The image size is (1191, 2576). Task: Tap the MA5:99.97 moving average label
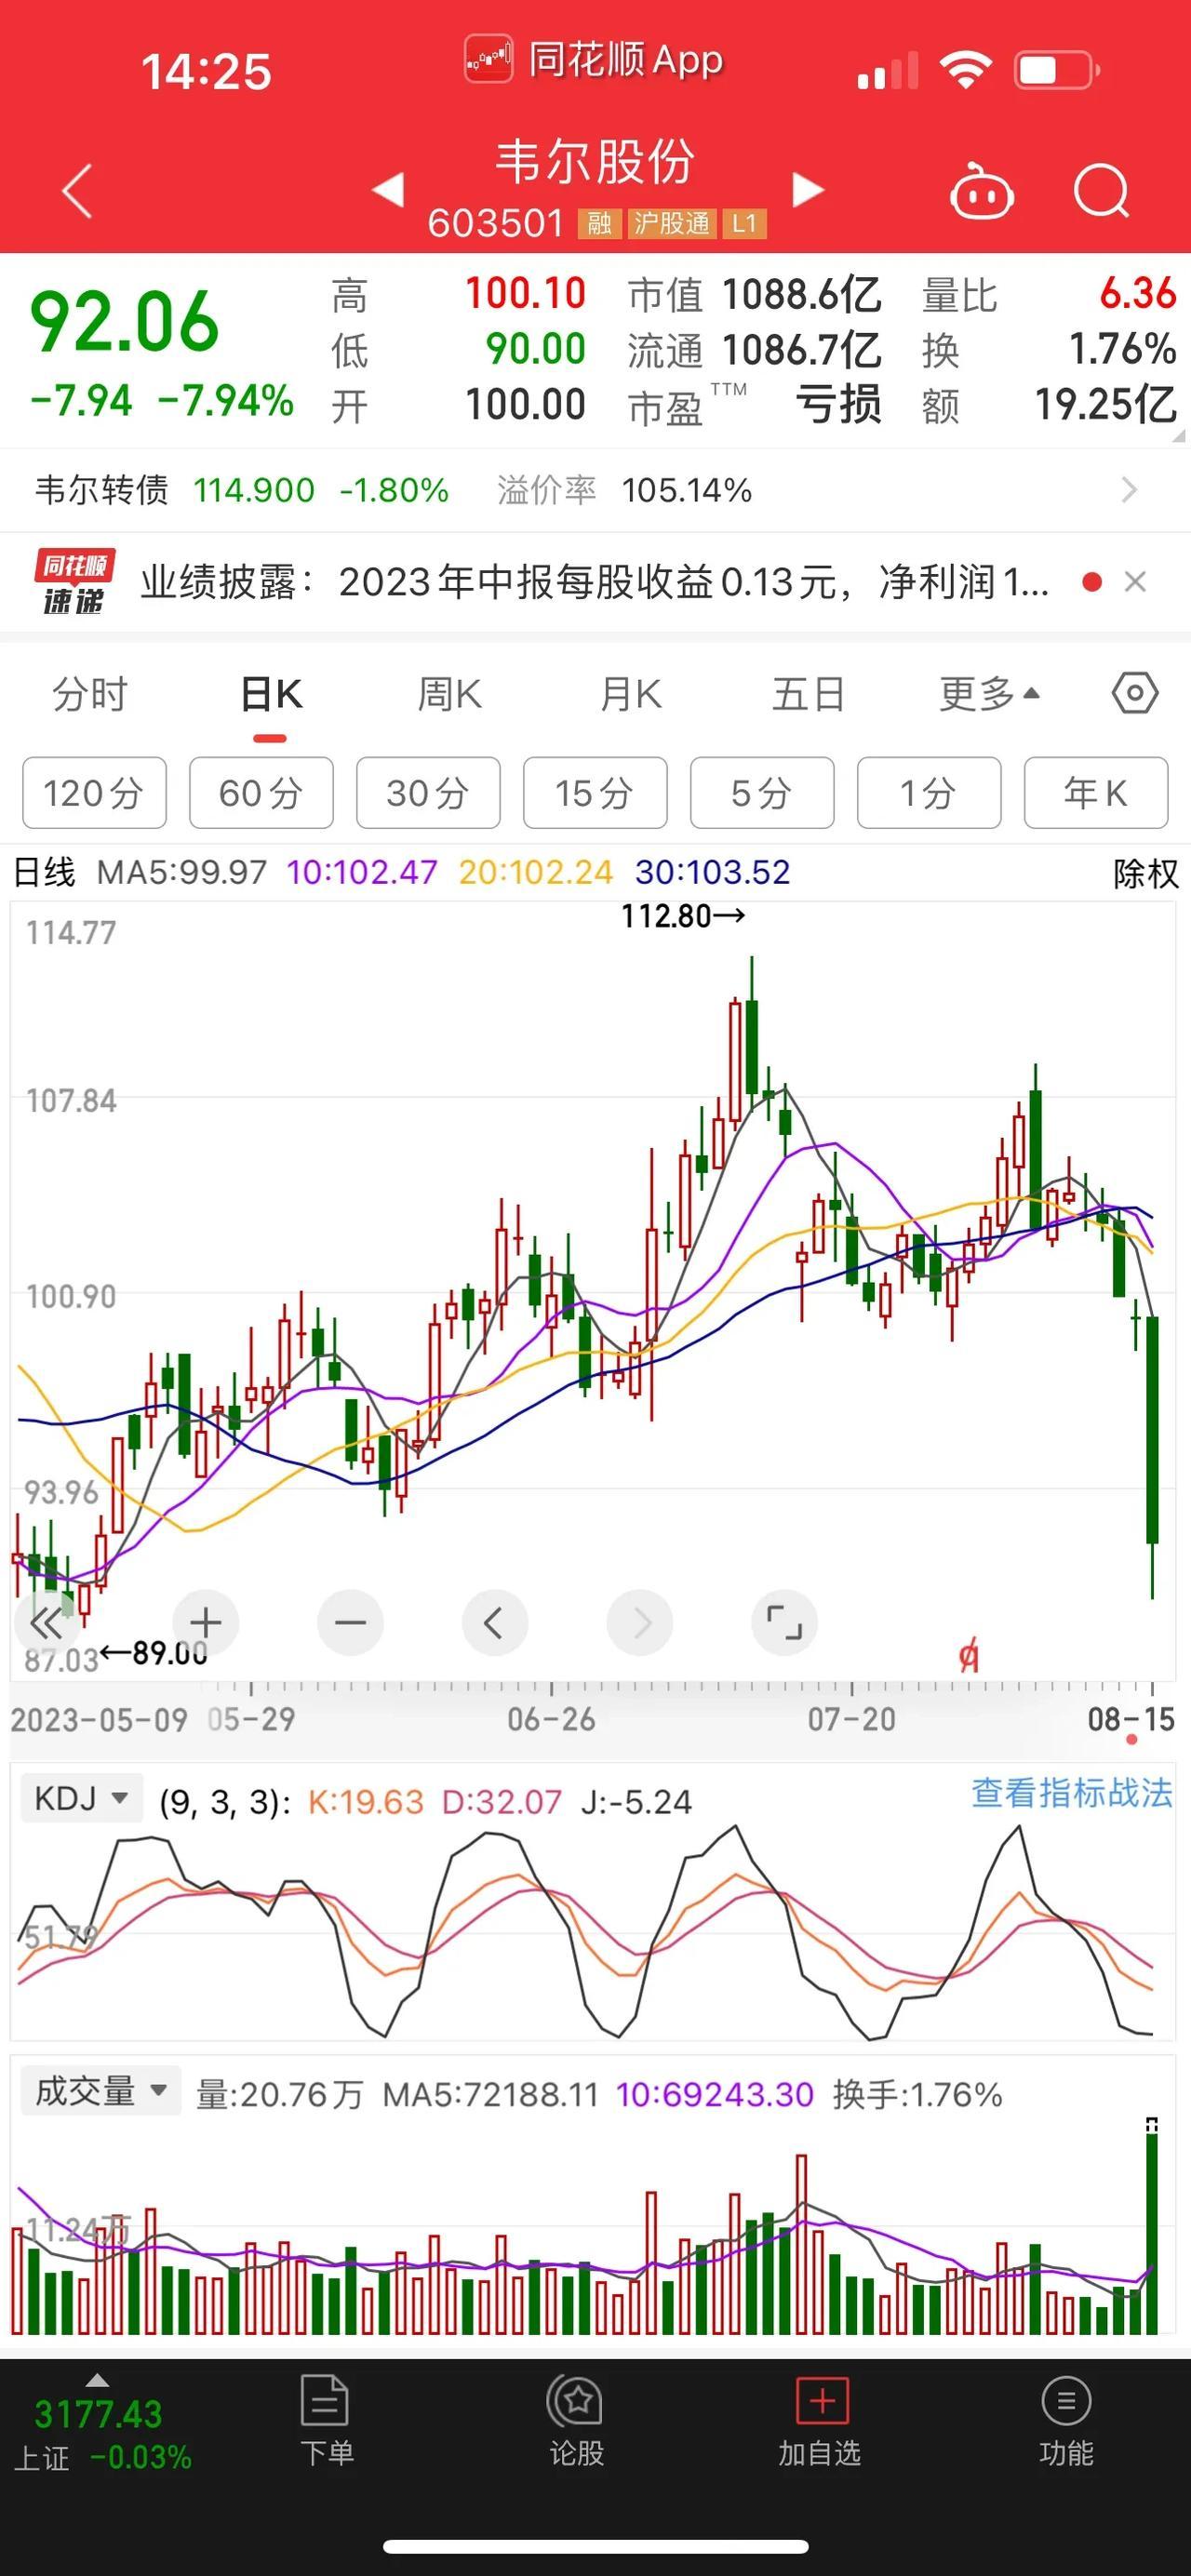[x=182, y=872]
